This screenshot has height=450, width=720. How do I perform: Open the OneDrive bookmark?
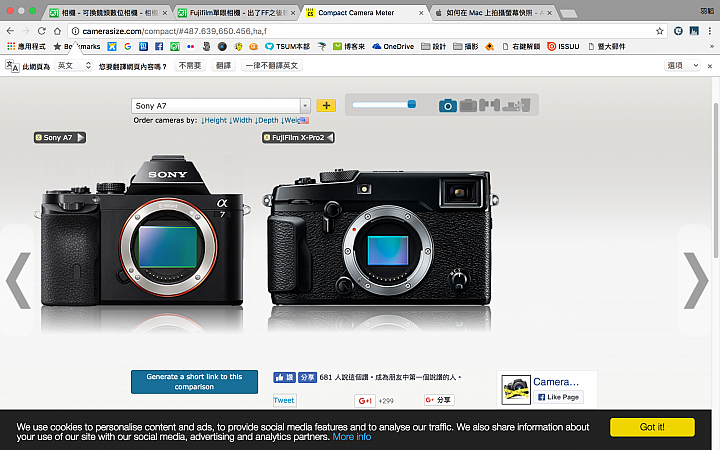tap(393, 46)
